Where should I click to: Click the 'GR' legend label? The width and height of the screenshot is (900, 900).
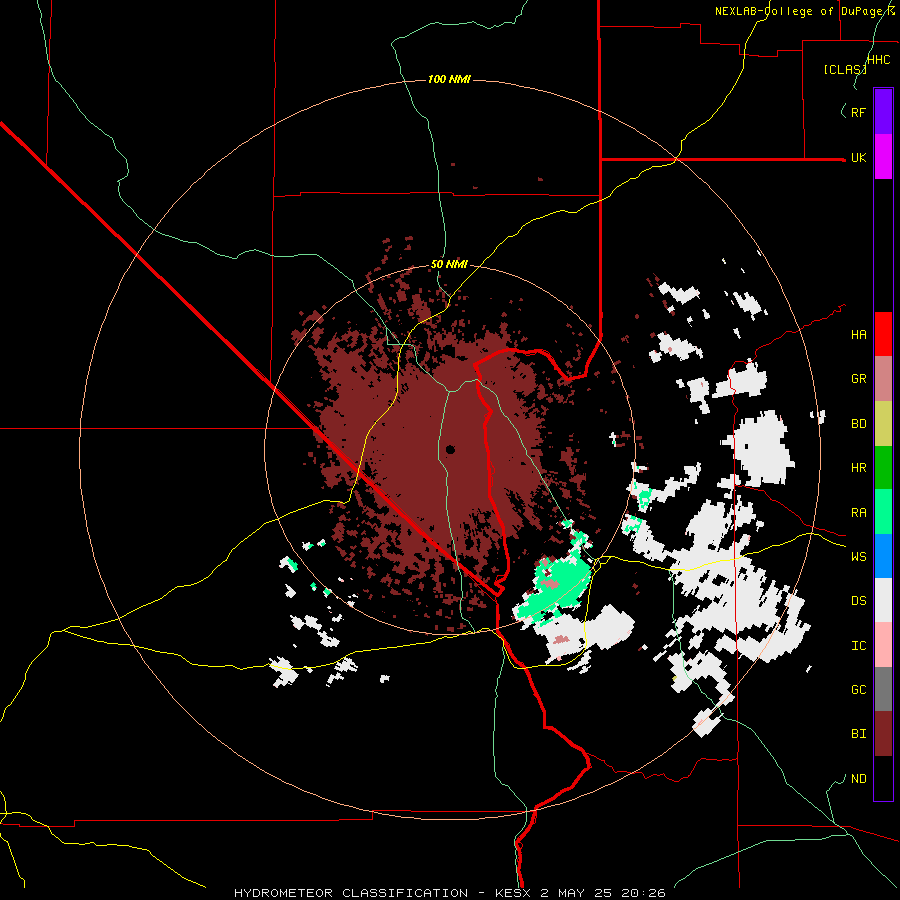click(x=858, y=379)
